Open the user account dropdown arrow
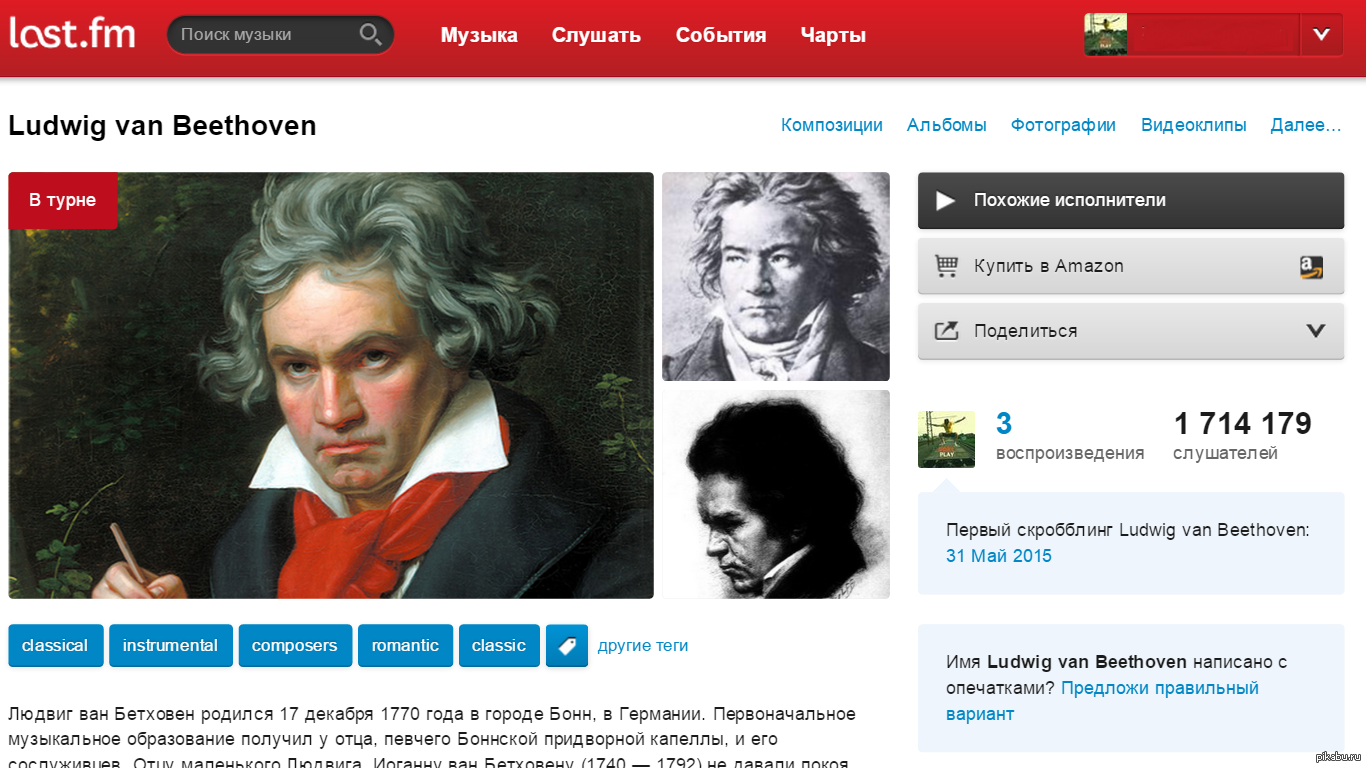The width and height of the screenshot is (1366, 768). click(1321, 34)
